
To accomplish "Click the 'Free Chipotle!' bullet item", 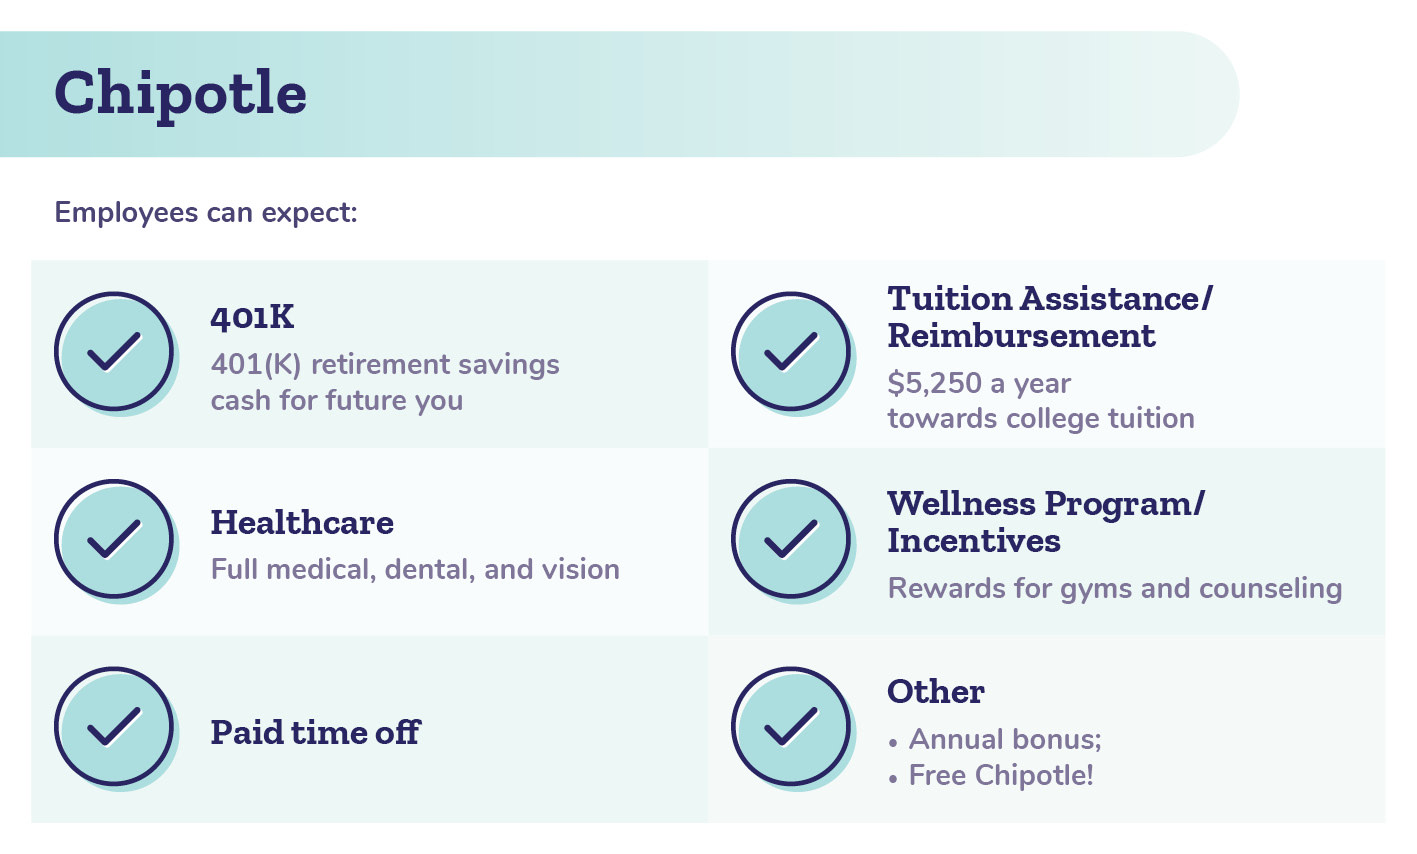I will pos(1001,776).
